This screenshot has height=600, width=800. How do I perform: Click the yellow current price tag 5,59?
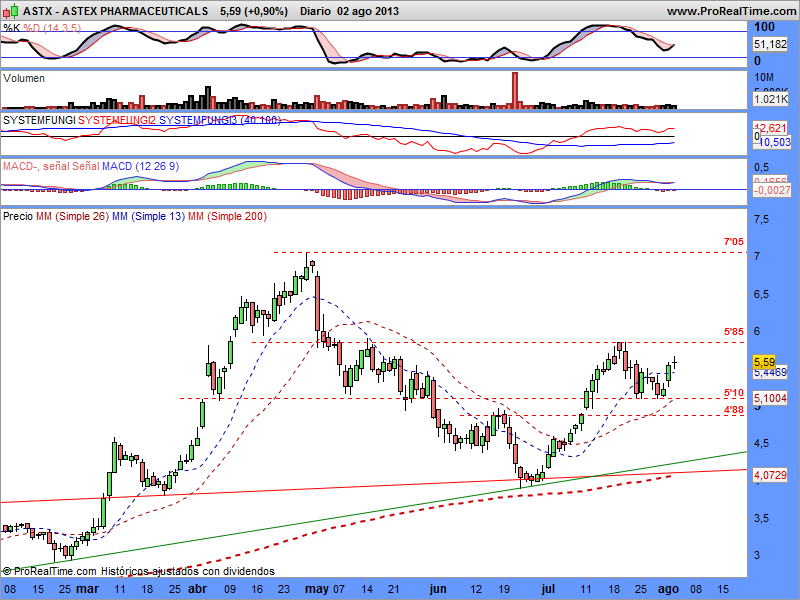tap(764, 362)
